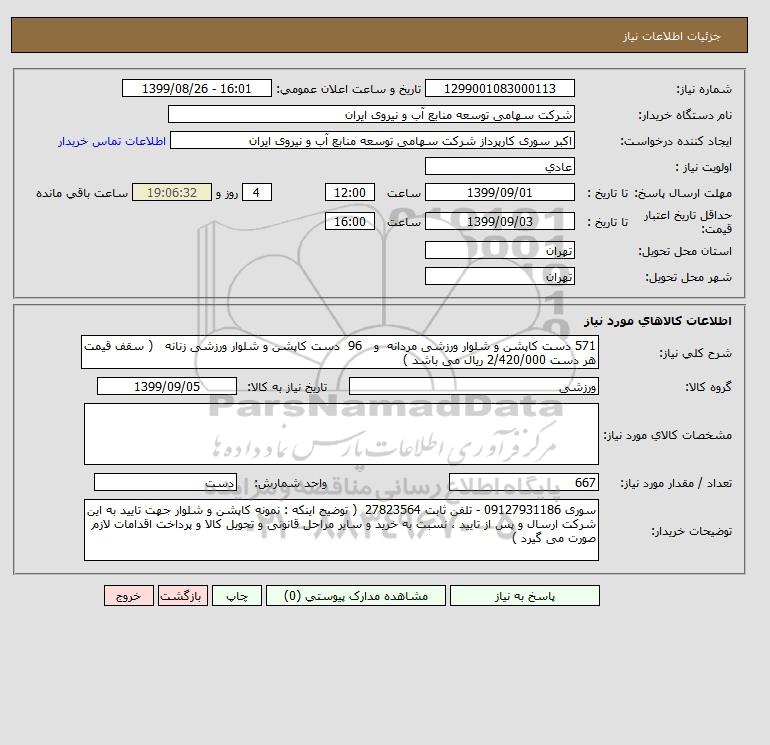Screen dimensions: 770x745
Task: Click the 'مهلت ارسال پاسخ:' label
Action: click(683, 193)
